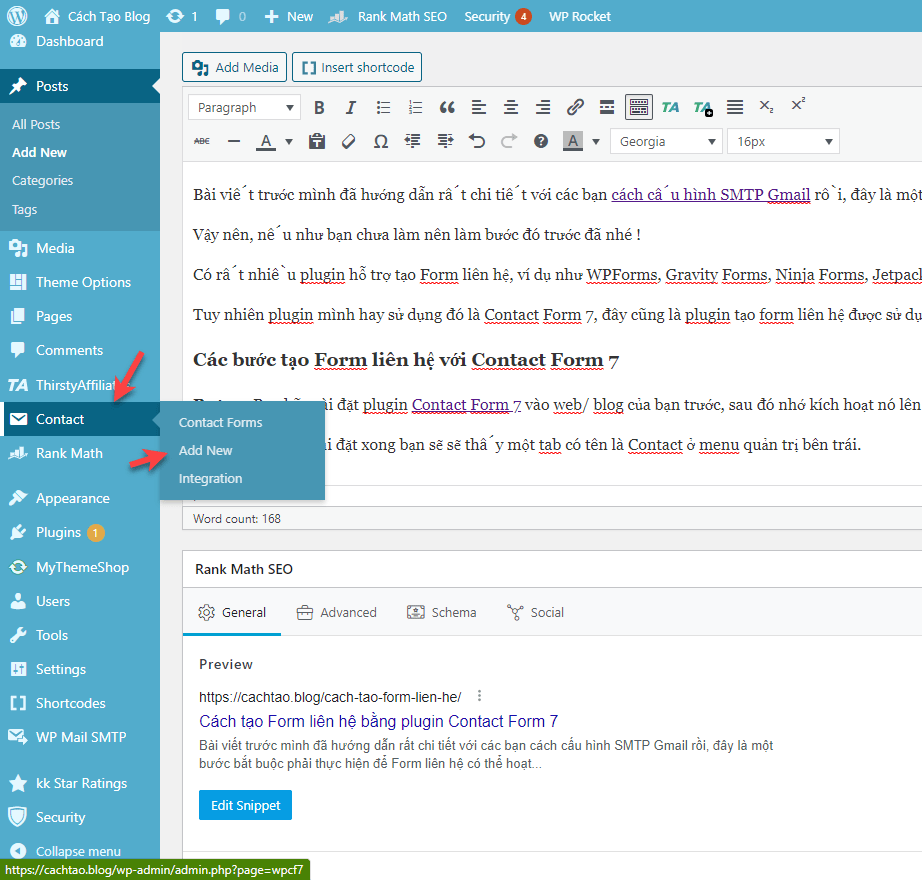Visit the Cách Tạo Blog site home

point(98,16)
